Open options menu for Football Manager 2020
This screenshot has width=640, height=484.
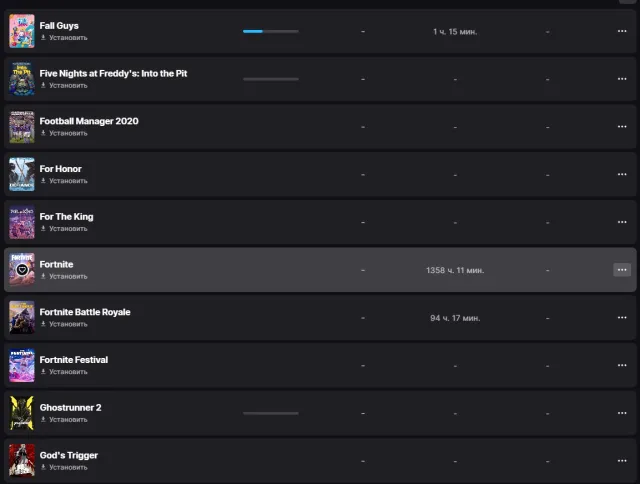pos(622,127)
